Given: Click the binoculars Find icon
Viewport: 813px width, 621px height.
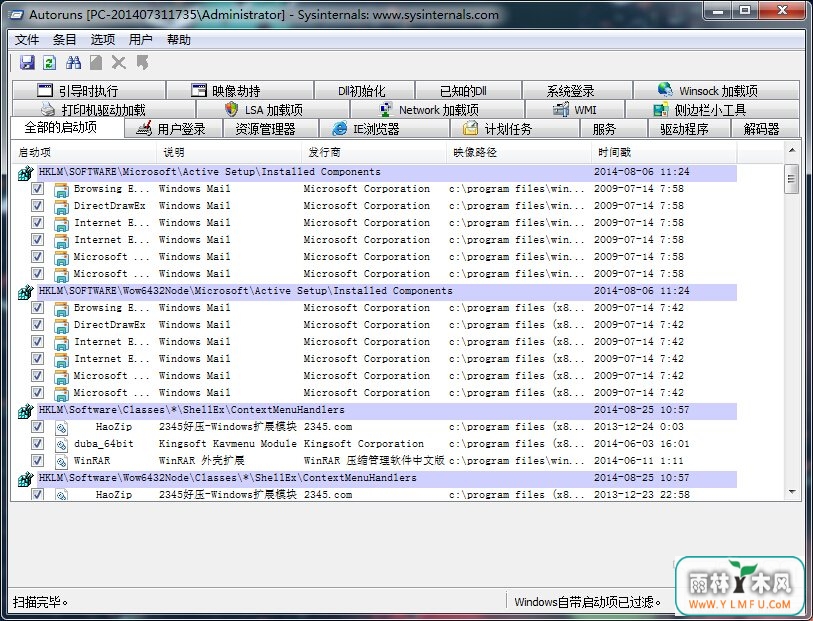Looking at the screenshot, I should (x=74, y=63).
